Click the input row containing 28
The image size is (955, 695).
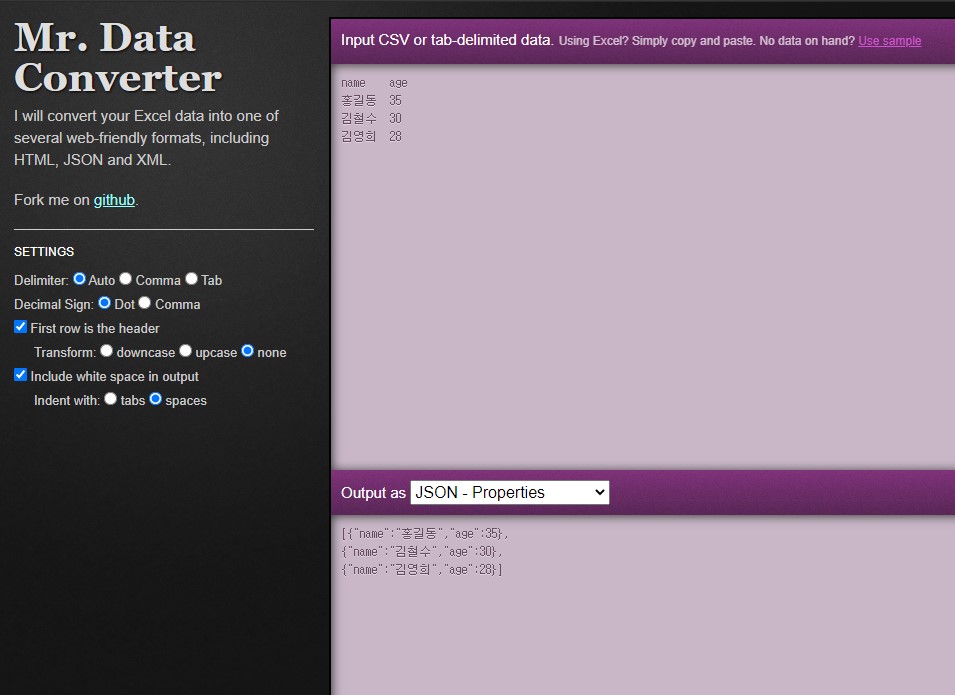(371, 136)
